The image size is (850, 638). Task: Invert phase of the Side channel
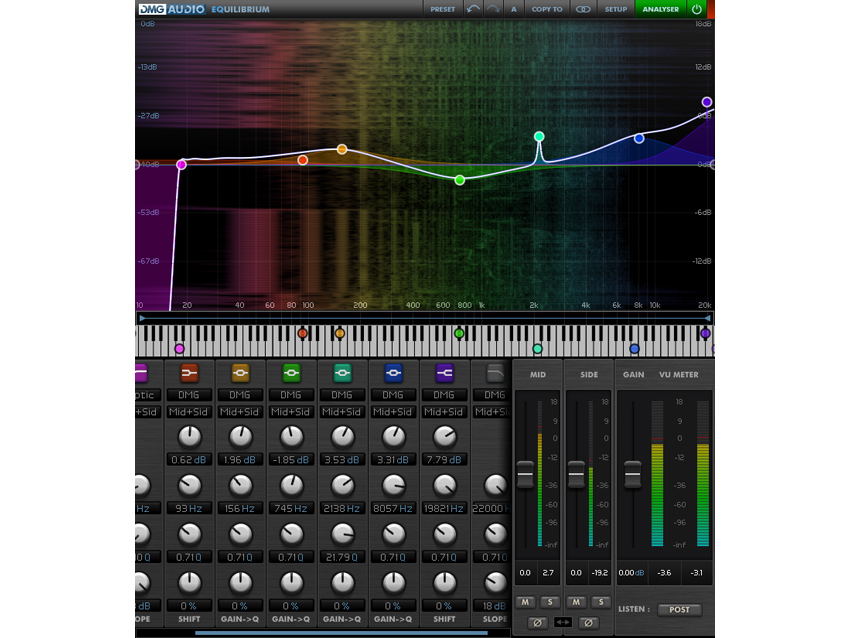(x=589, y=623)
